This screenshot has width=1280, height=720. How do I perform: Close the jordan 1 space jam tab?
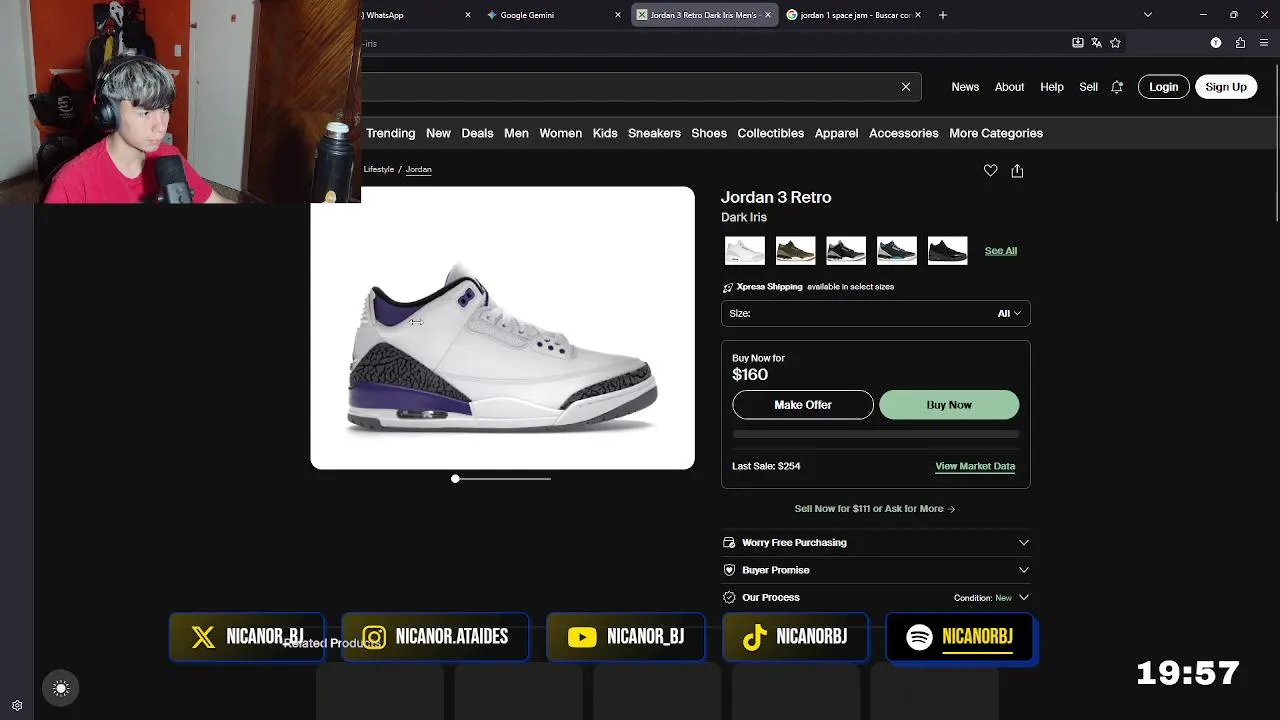(x=918, y=15)
